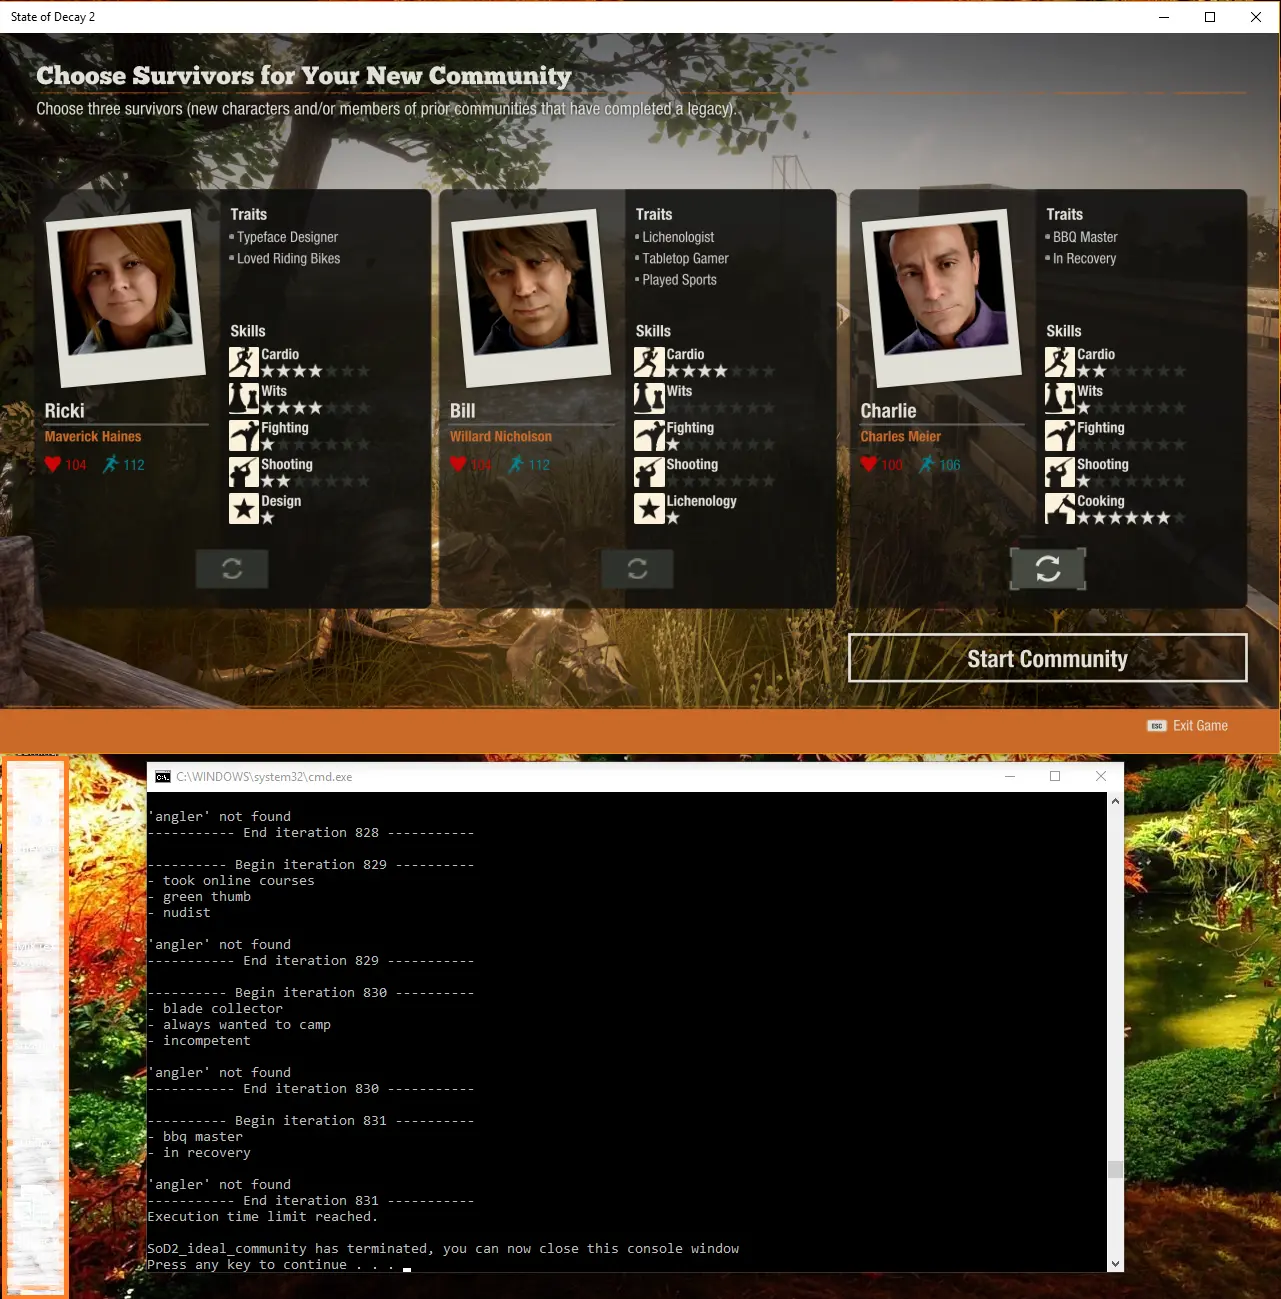Click Ricki's Wits skill icon
Viewport: 1281px width, 1299px height.
[x=244, y=399]
